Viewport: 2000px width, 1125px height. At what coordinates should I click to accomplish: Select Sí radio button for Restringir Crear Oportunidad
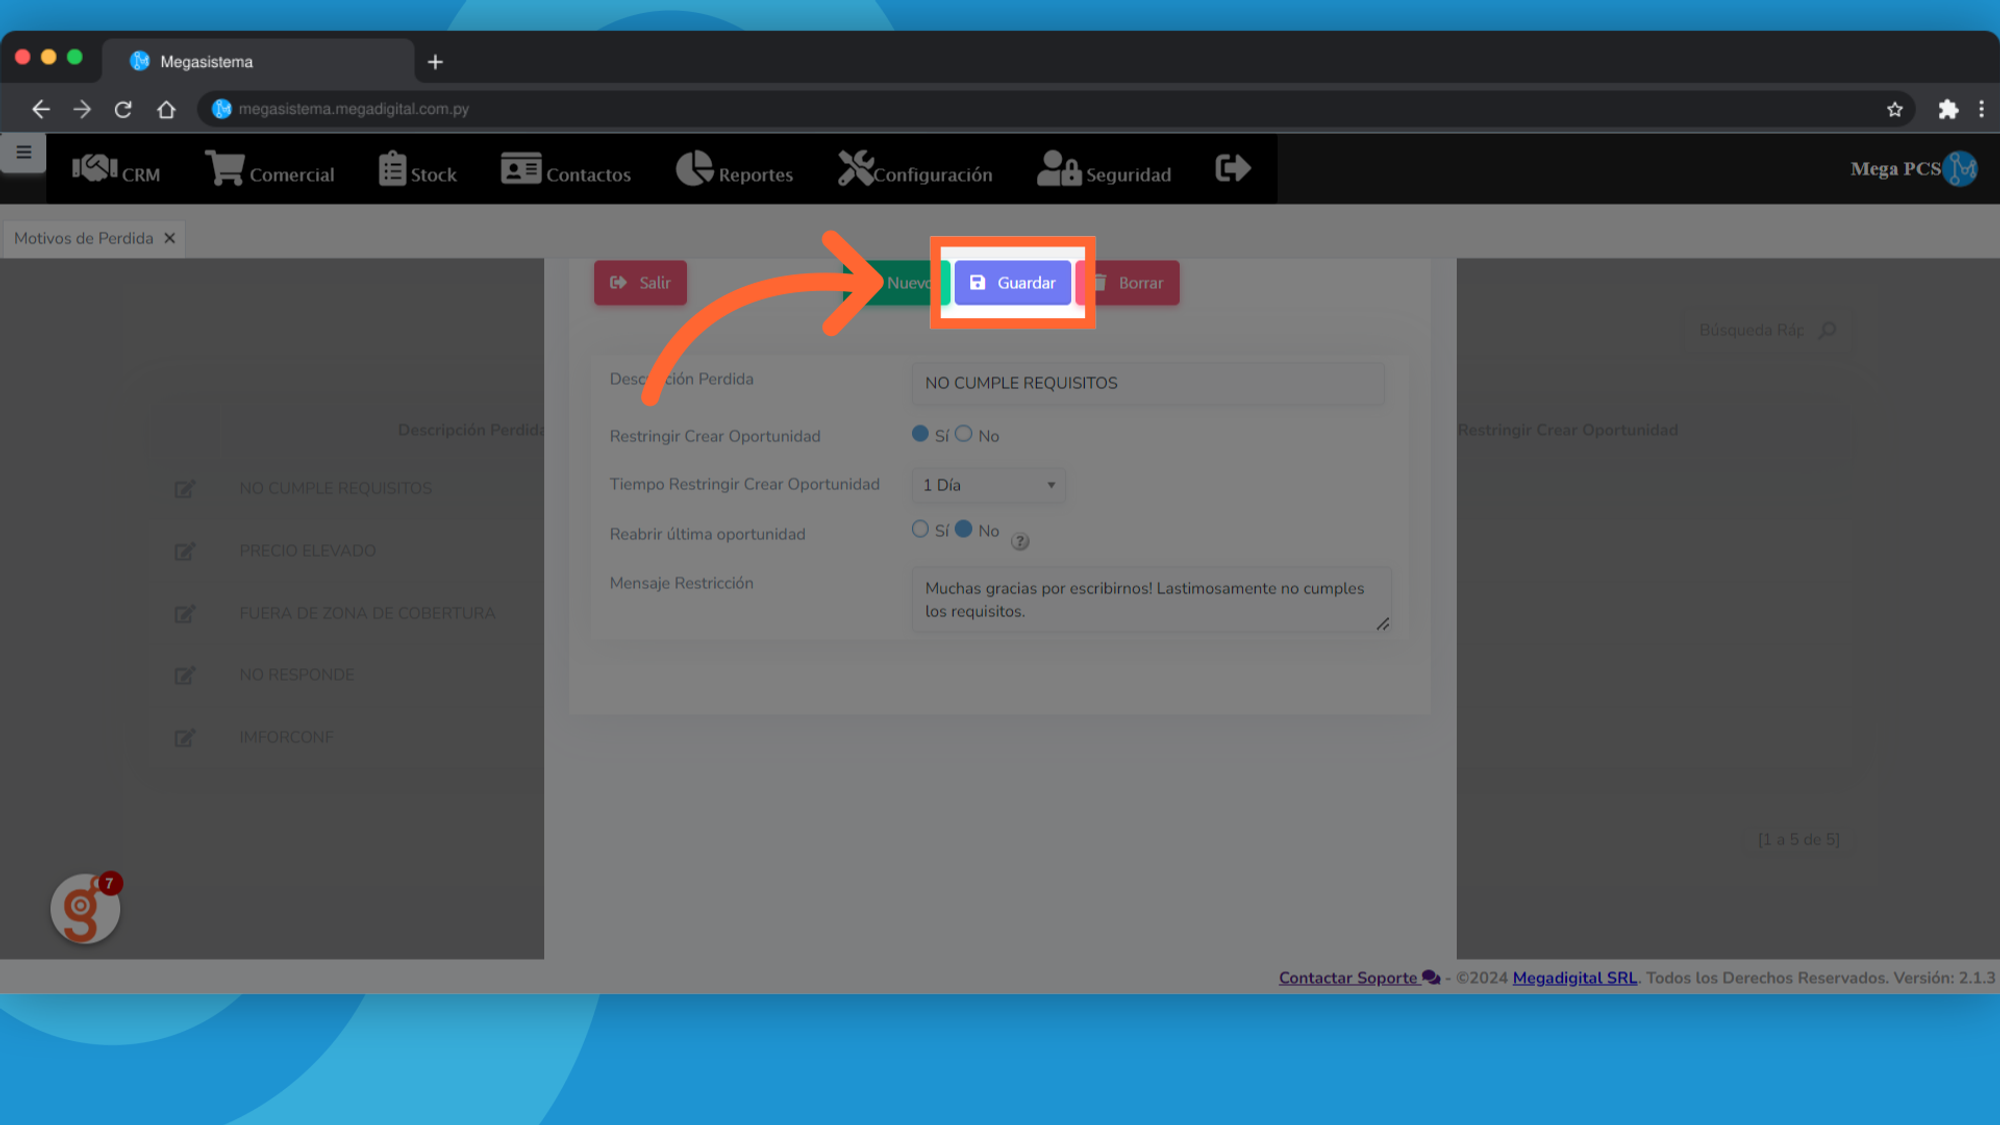(920, 434)
